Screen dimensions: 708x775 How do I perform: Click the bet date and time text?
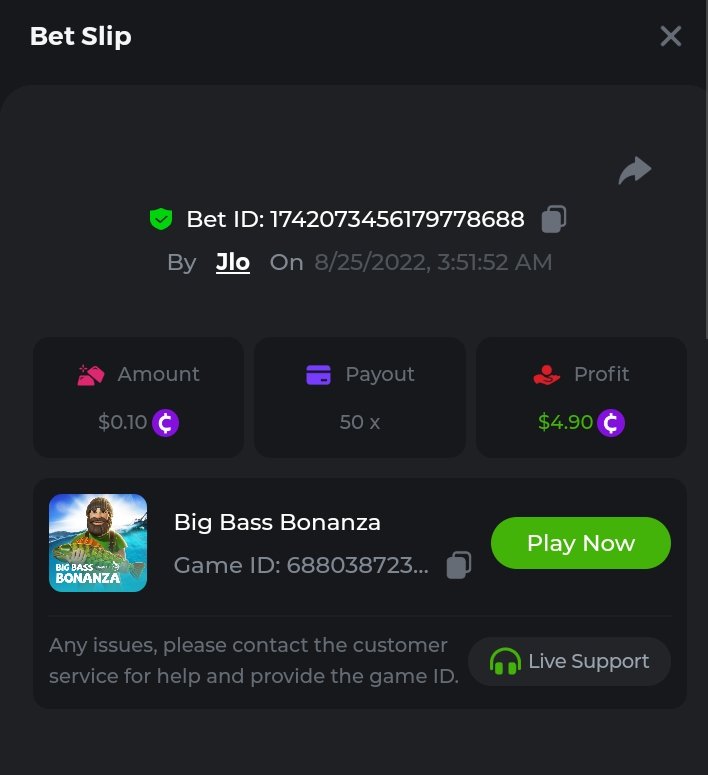tap(433, 263)
